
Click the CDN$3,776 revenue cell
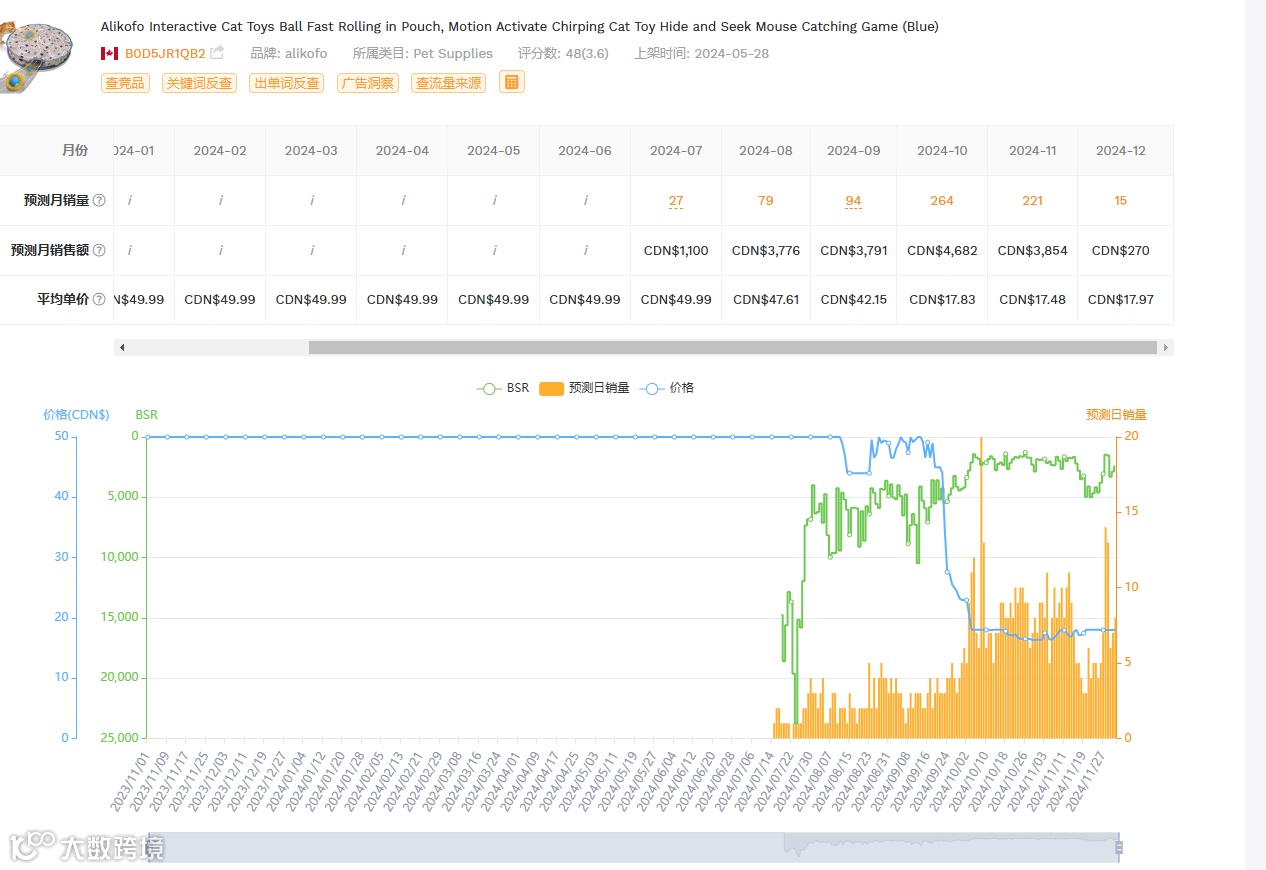(766, 250)
